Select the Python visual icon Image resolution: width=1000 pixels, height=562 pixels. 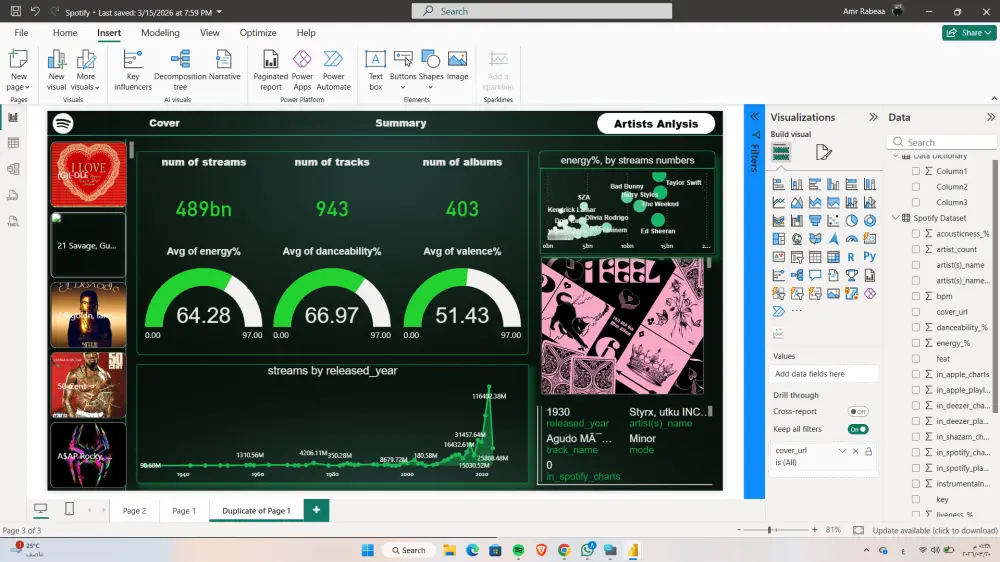click(x=870, y=257)
